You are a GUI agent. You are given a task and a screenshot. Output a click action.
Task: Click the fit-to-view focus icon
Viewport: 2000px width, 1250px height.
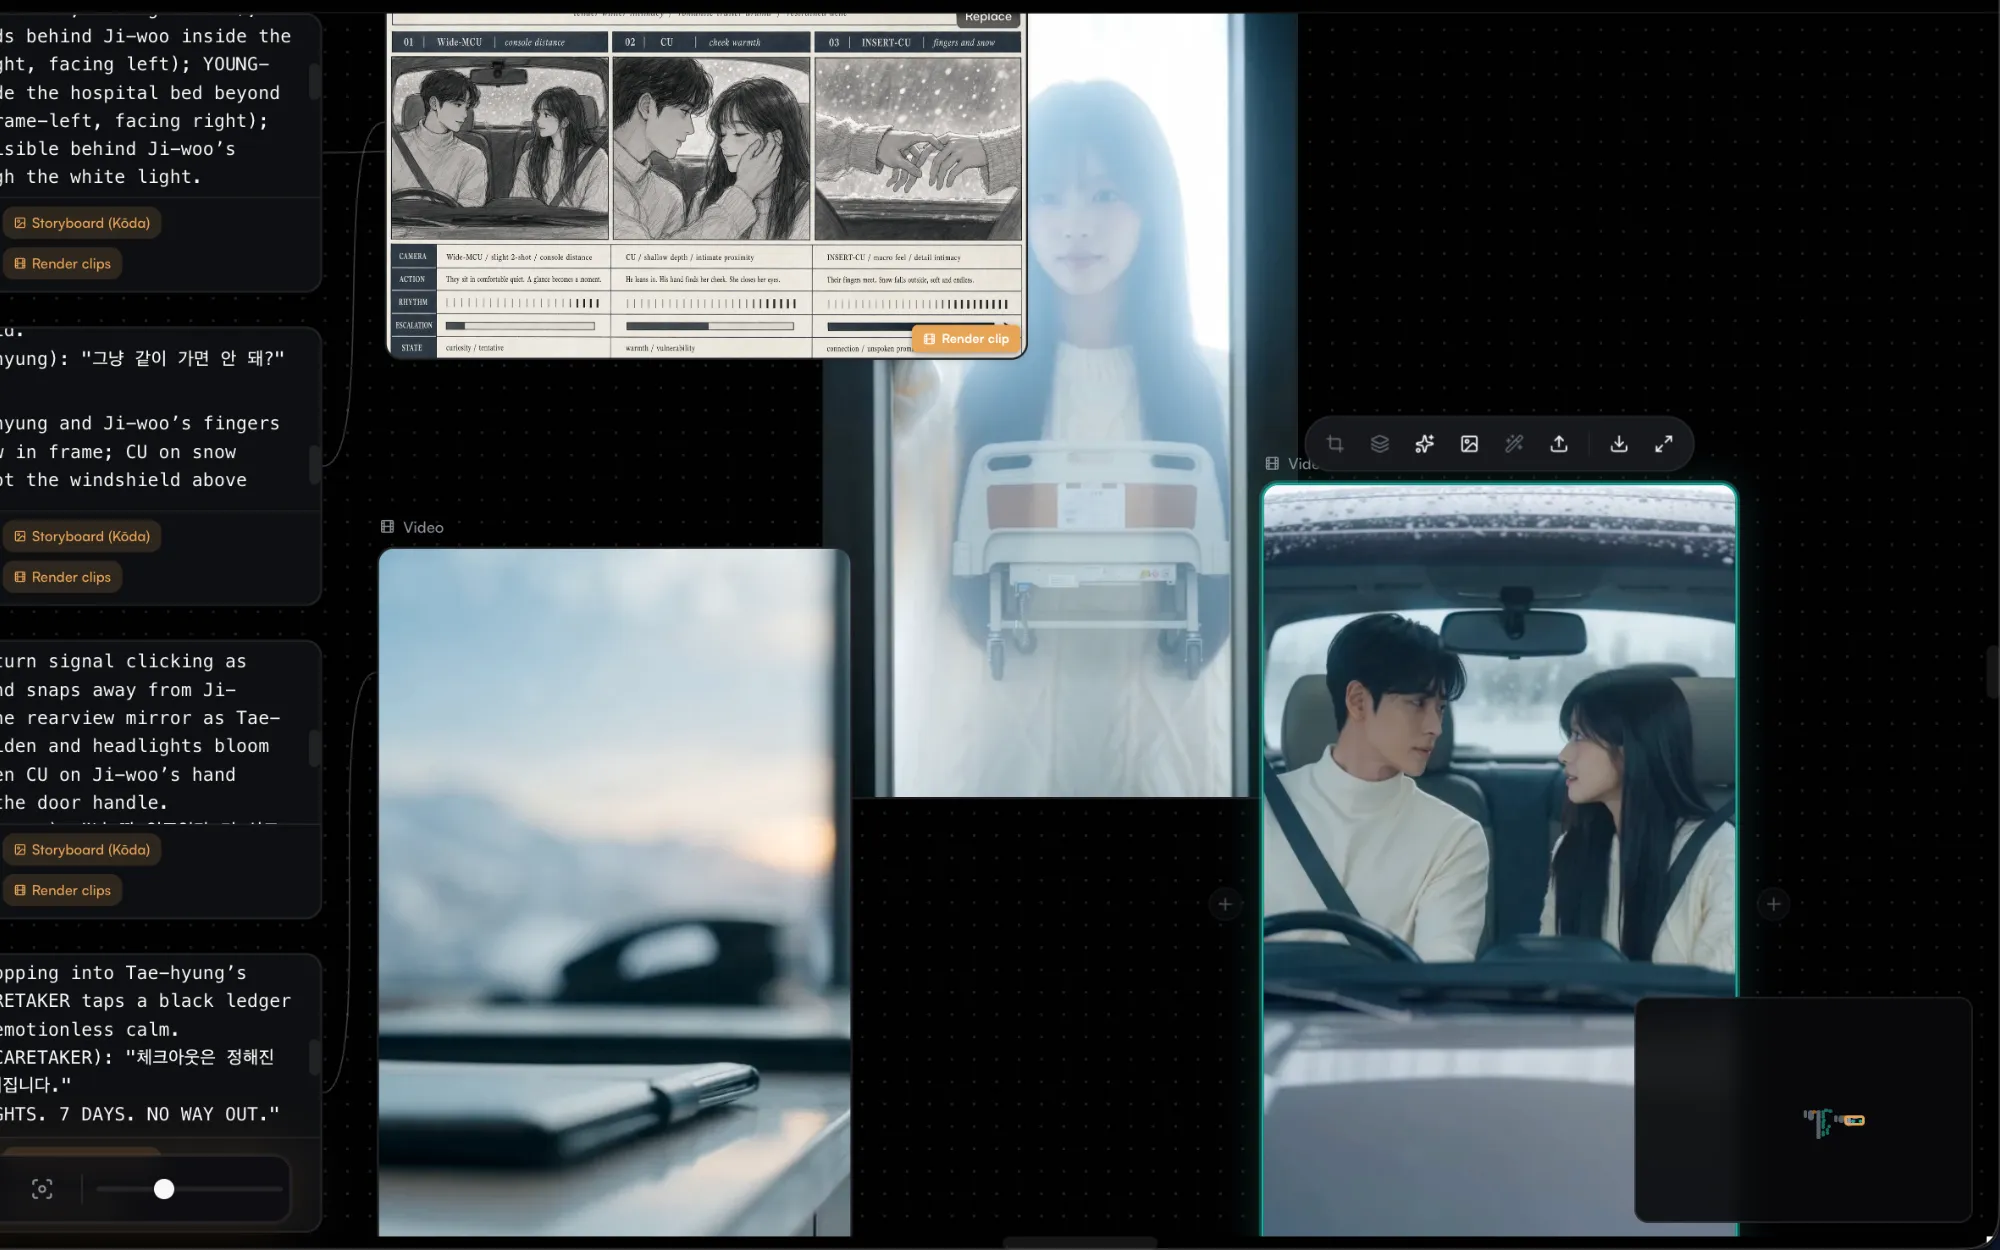pos(42,1189)
